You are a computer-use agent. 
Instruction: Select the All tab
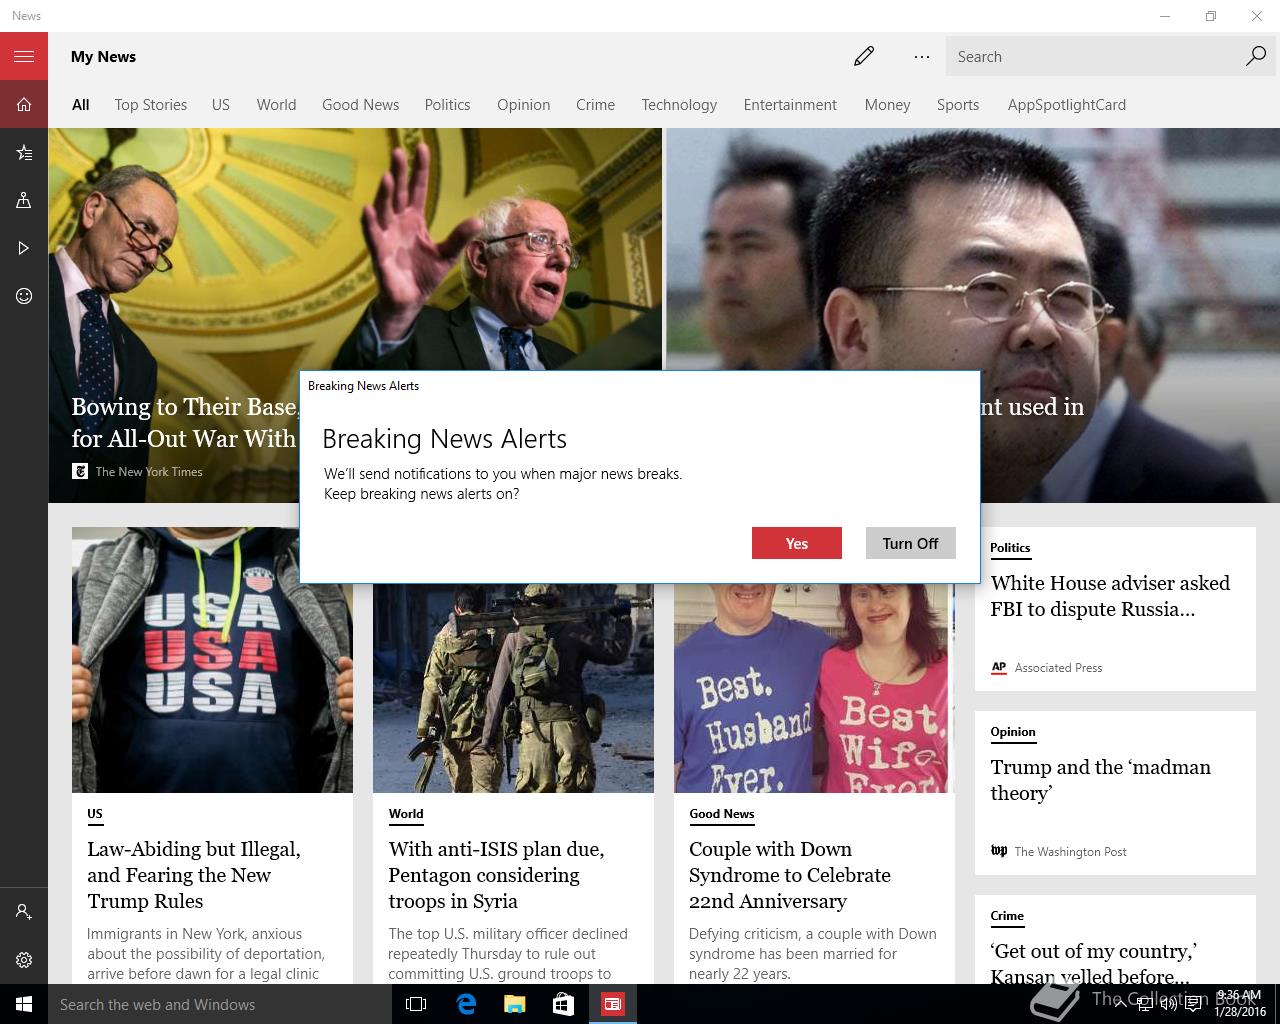(81, 104)
